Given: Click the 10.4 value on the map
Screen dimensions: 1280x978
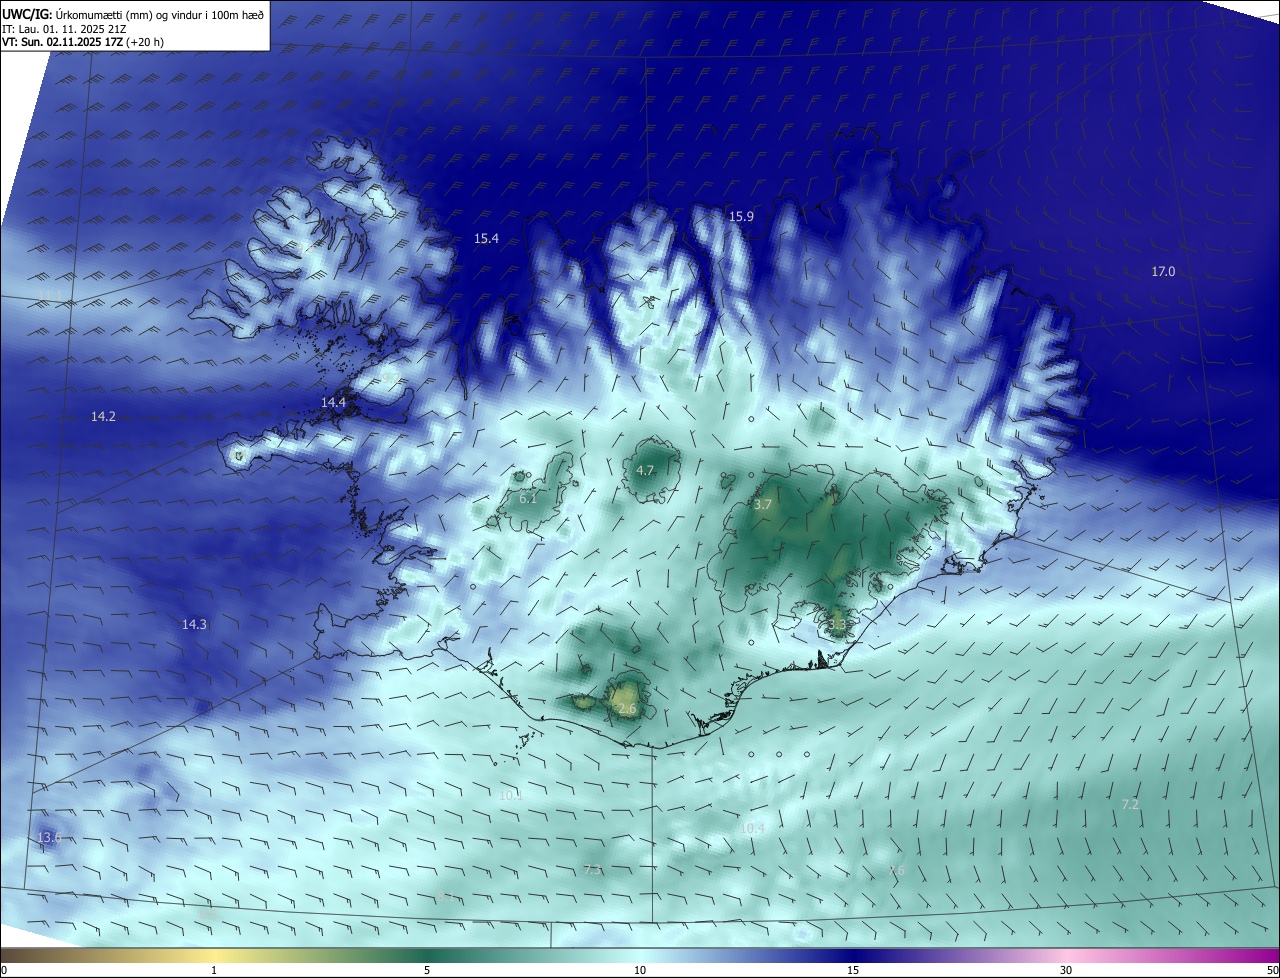Looking at the screenshot, I should [753, 828].
